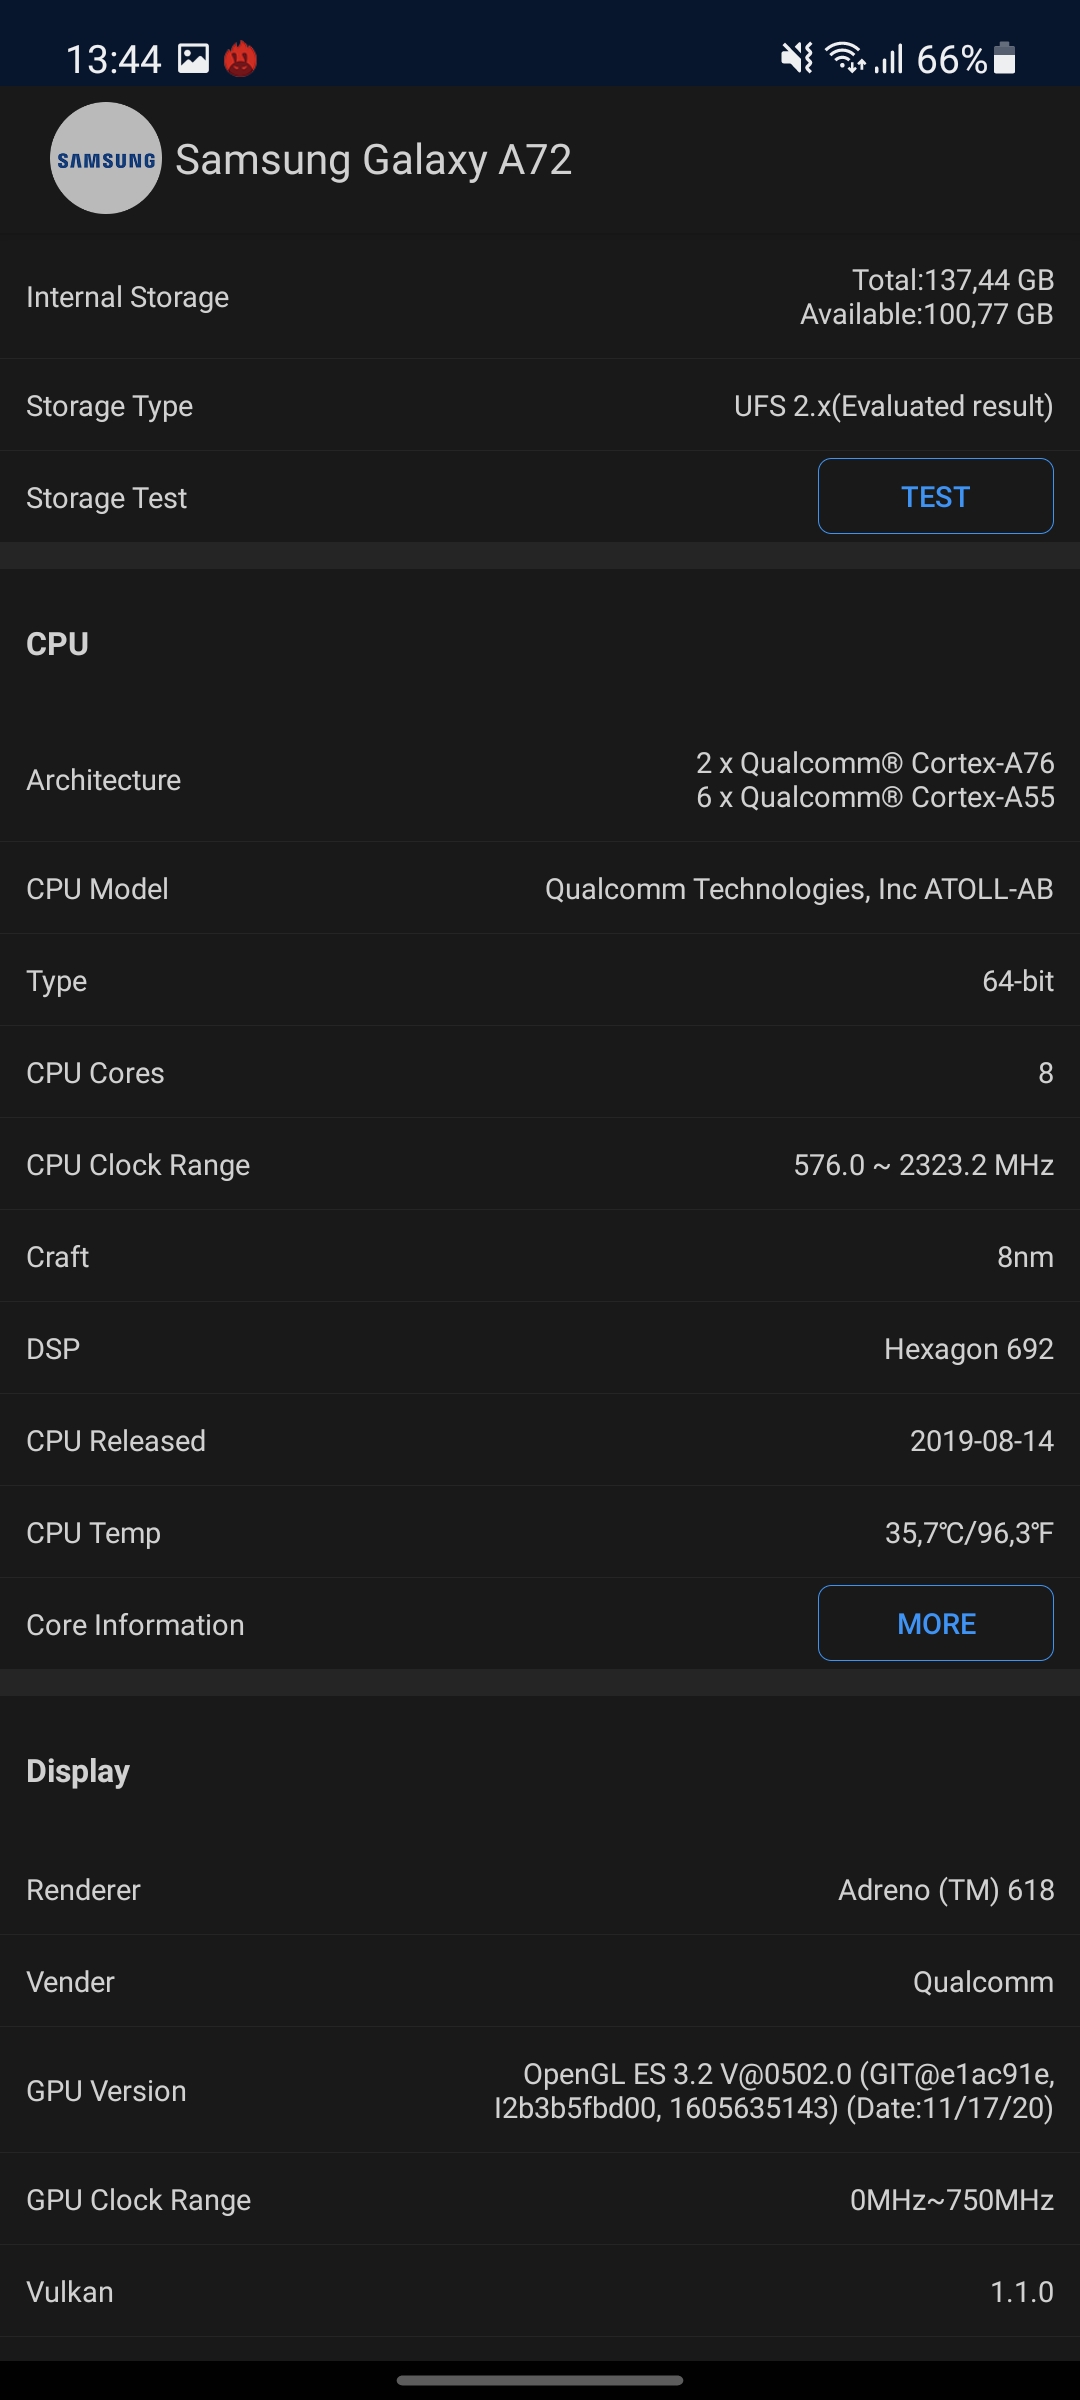Tap the bottom navigation gesture handle

point(540,2380)
